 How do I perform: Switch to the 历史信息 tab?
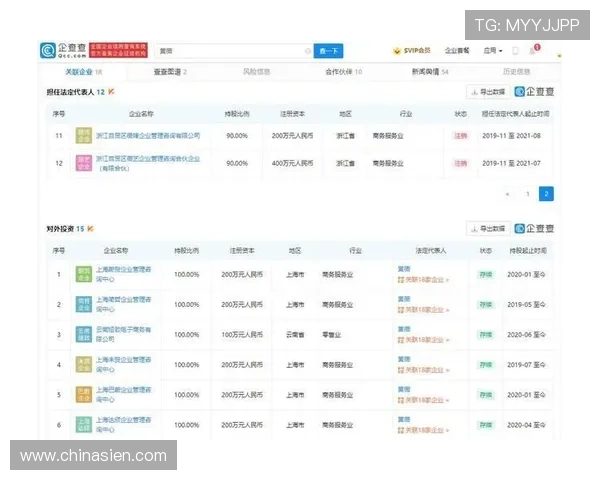[x=517, y=72]
